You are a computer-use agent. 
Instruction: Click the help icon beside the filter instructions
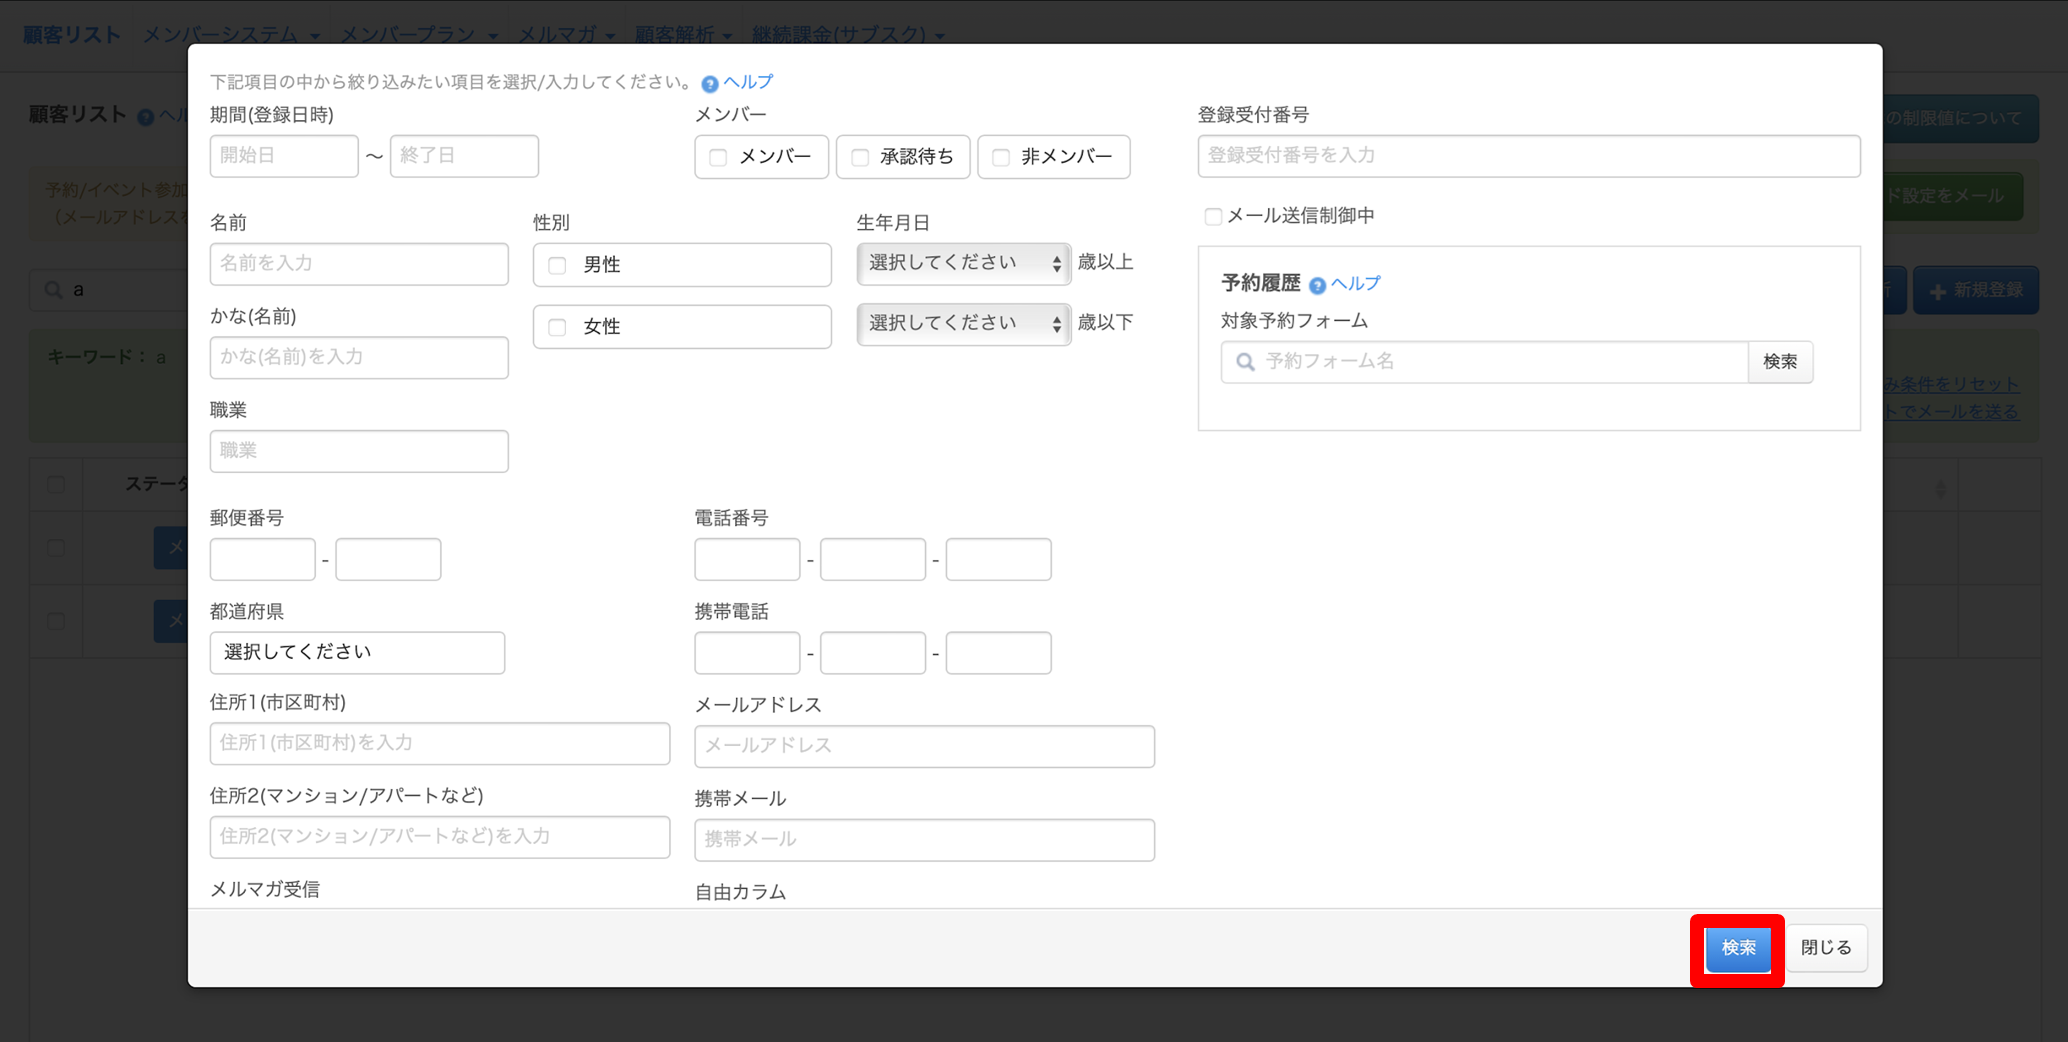tap(710, 84)
